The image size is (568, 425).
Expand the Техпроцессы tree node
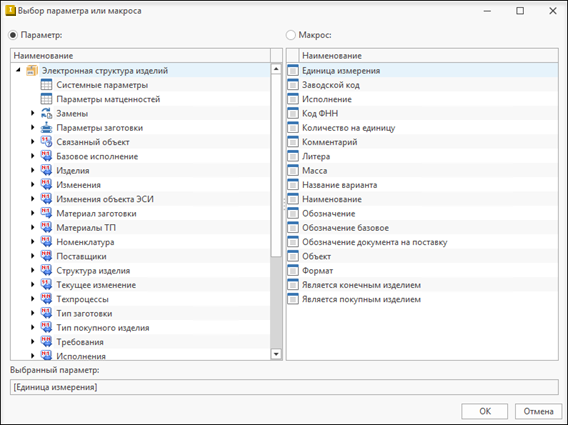pos(33,299)
